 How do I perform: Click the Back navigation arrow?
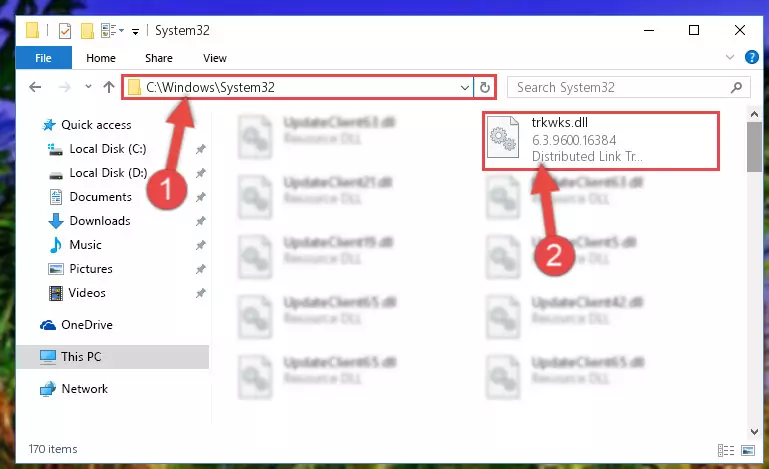pyautogui.click(x=35, y=87)
